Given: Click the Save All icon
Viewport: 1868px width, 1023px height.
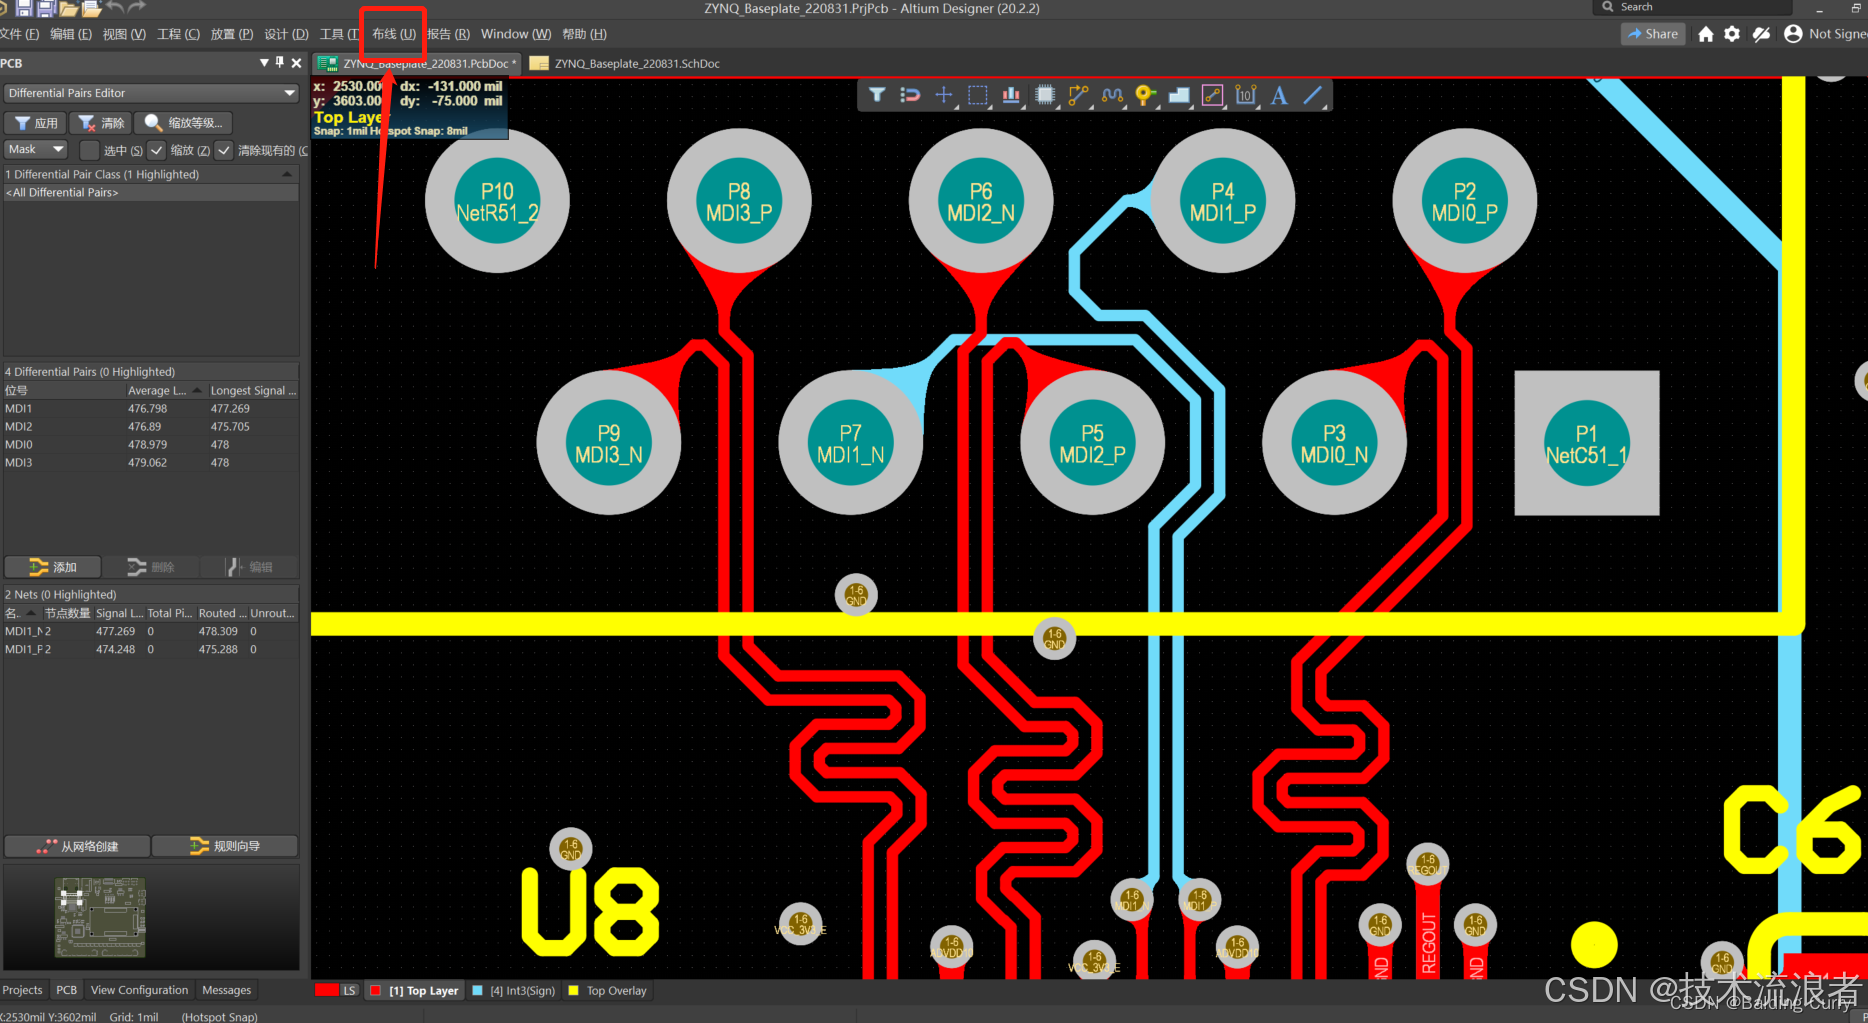Looking at the screenshot, I should point(46,8).
